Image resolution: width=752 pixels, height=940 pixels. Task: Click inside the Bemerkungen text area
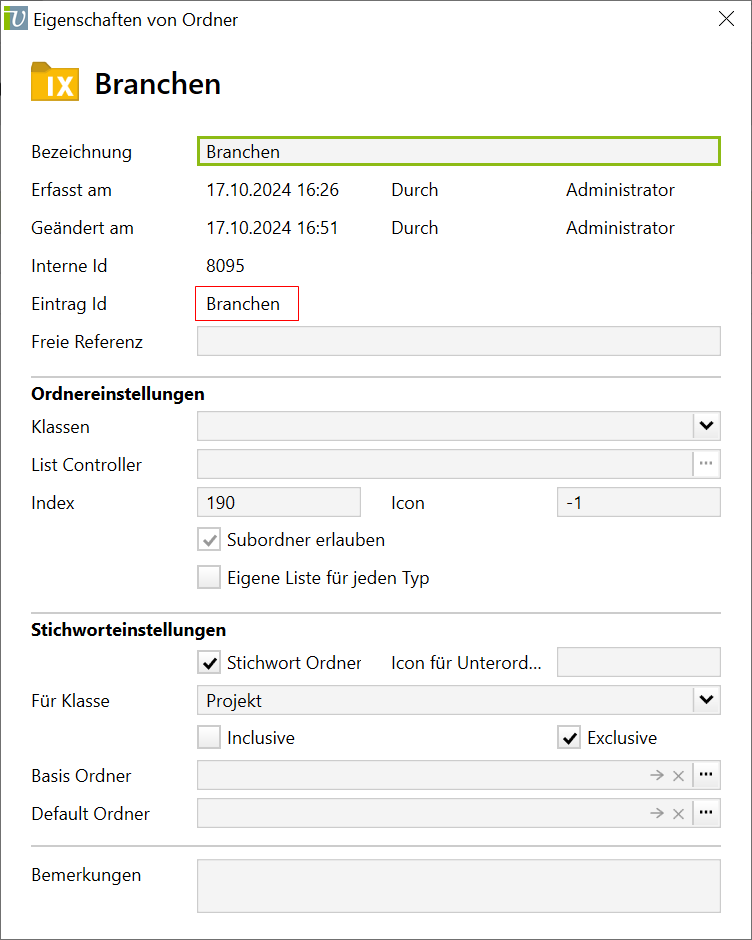click(458, 885)
